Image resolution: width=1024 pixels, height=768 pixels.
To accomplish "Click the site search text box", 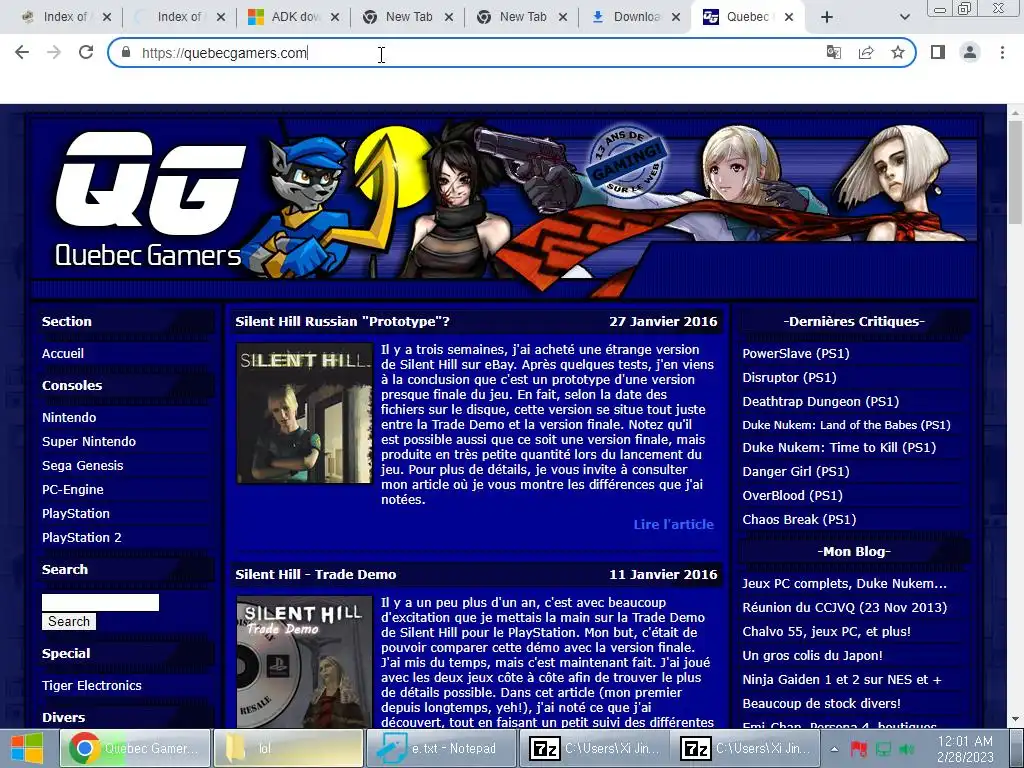I will 100,602.
